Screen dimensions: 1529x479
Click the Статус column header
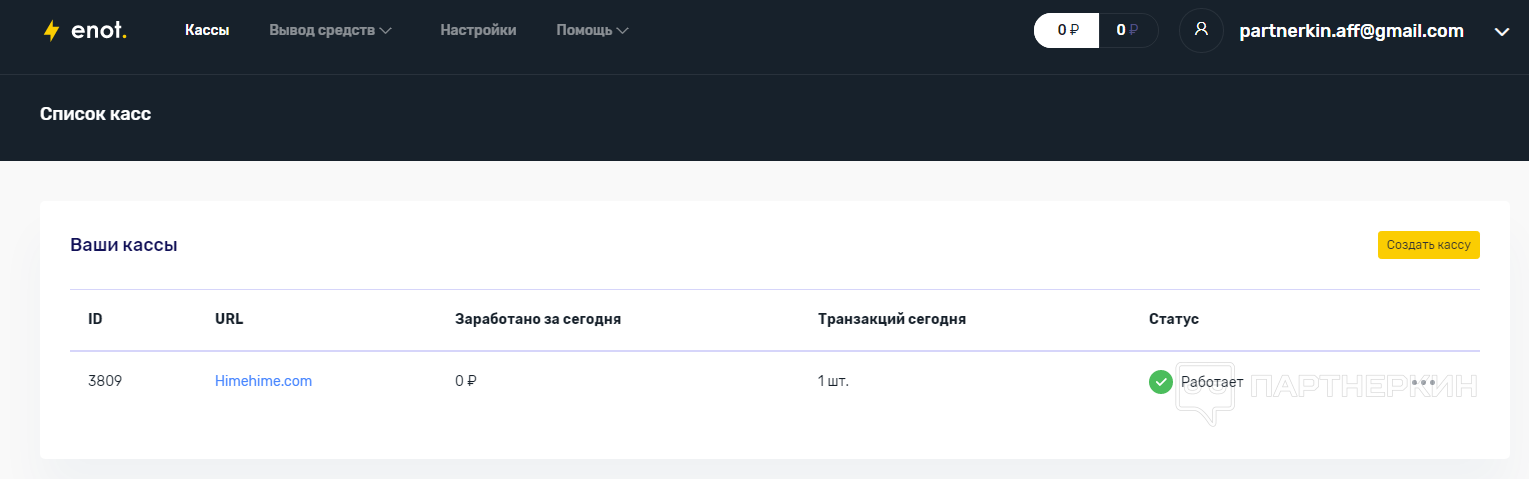pos(1173,320)
